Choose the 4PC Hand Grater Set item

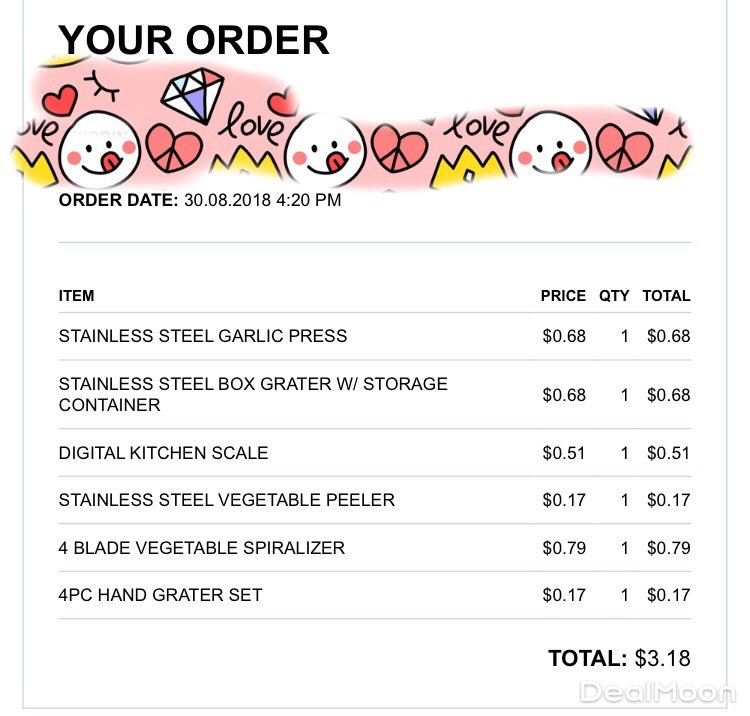coord(161,595)
